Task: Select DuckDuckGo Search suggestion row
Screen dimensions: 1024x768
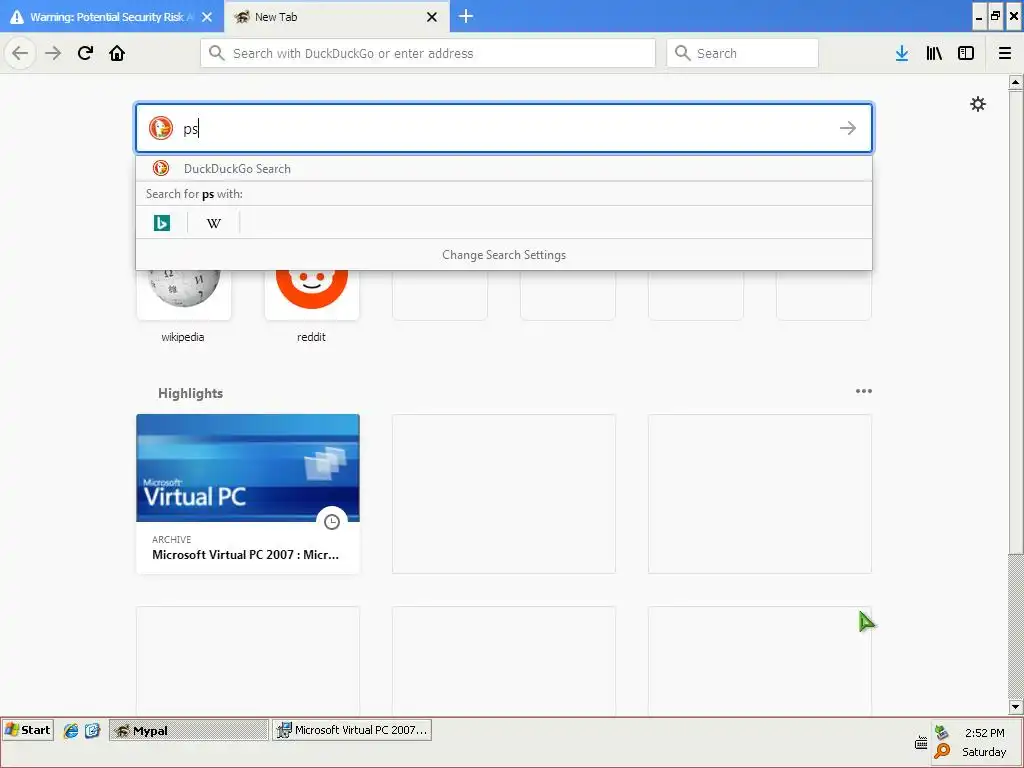Action: 504,168
